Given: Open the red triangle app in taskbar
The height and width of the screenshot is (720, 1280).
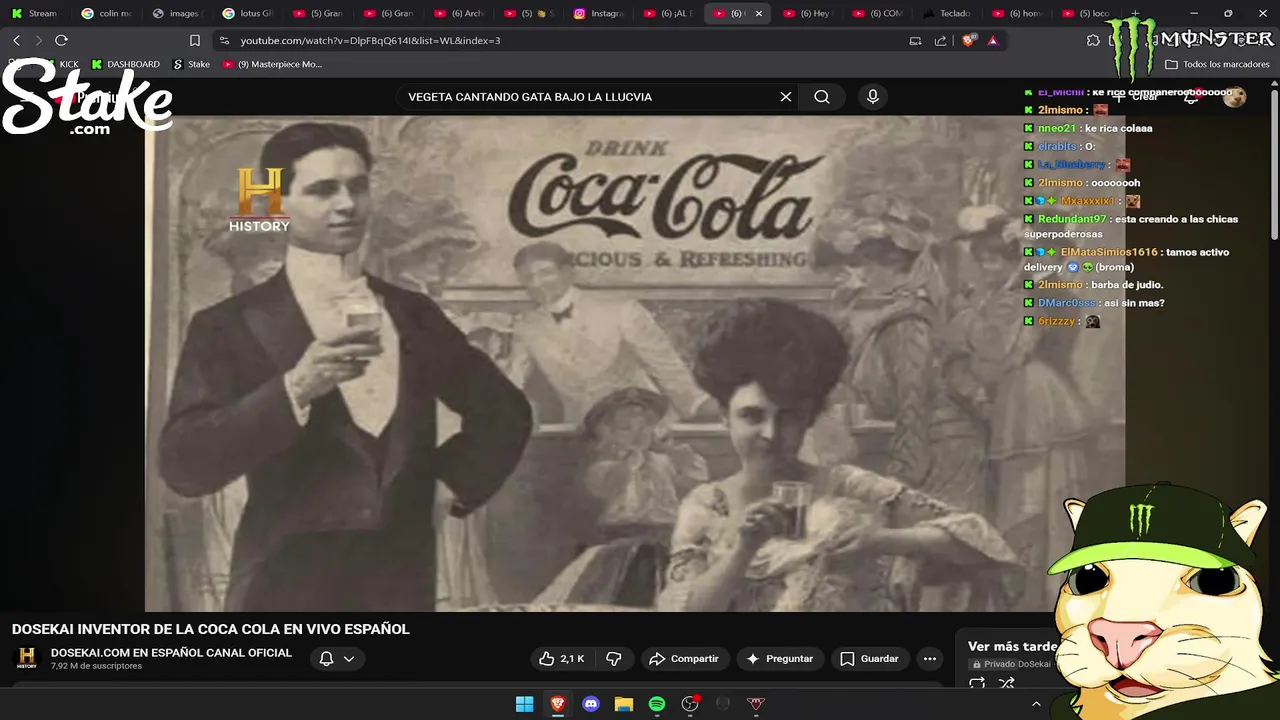Looking at the screenshot, I should pyautogui.click(x=756, y=704).
